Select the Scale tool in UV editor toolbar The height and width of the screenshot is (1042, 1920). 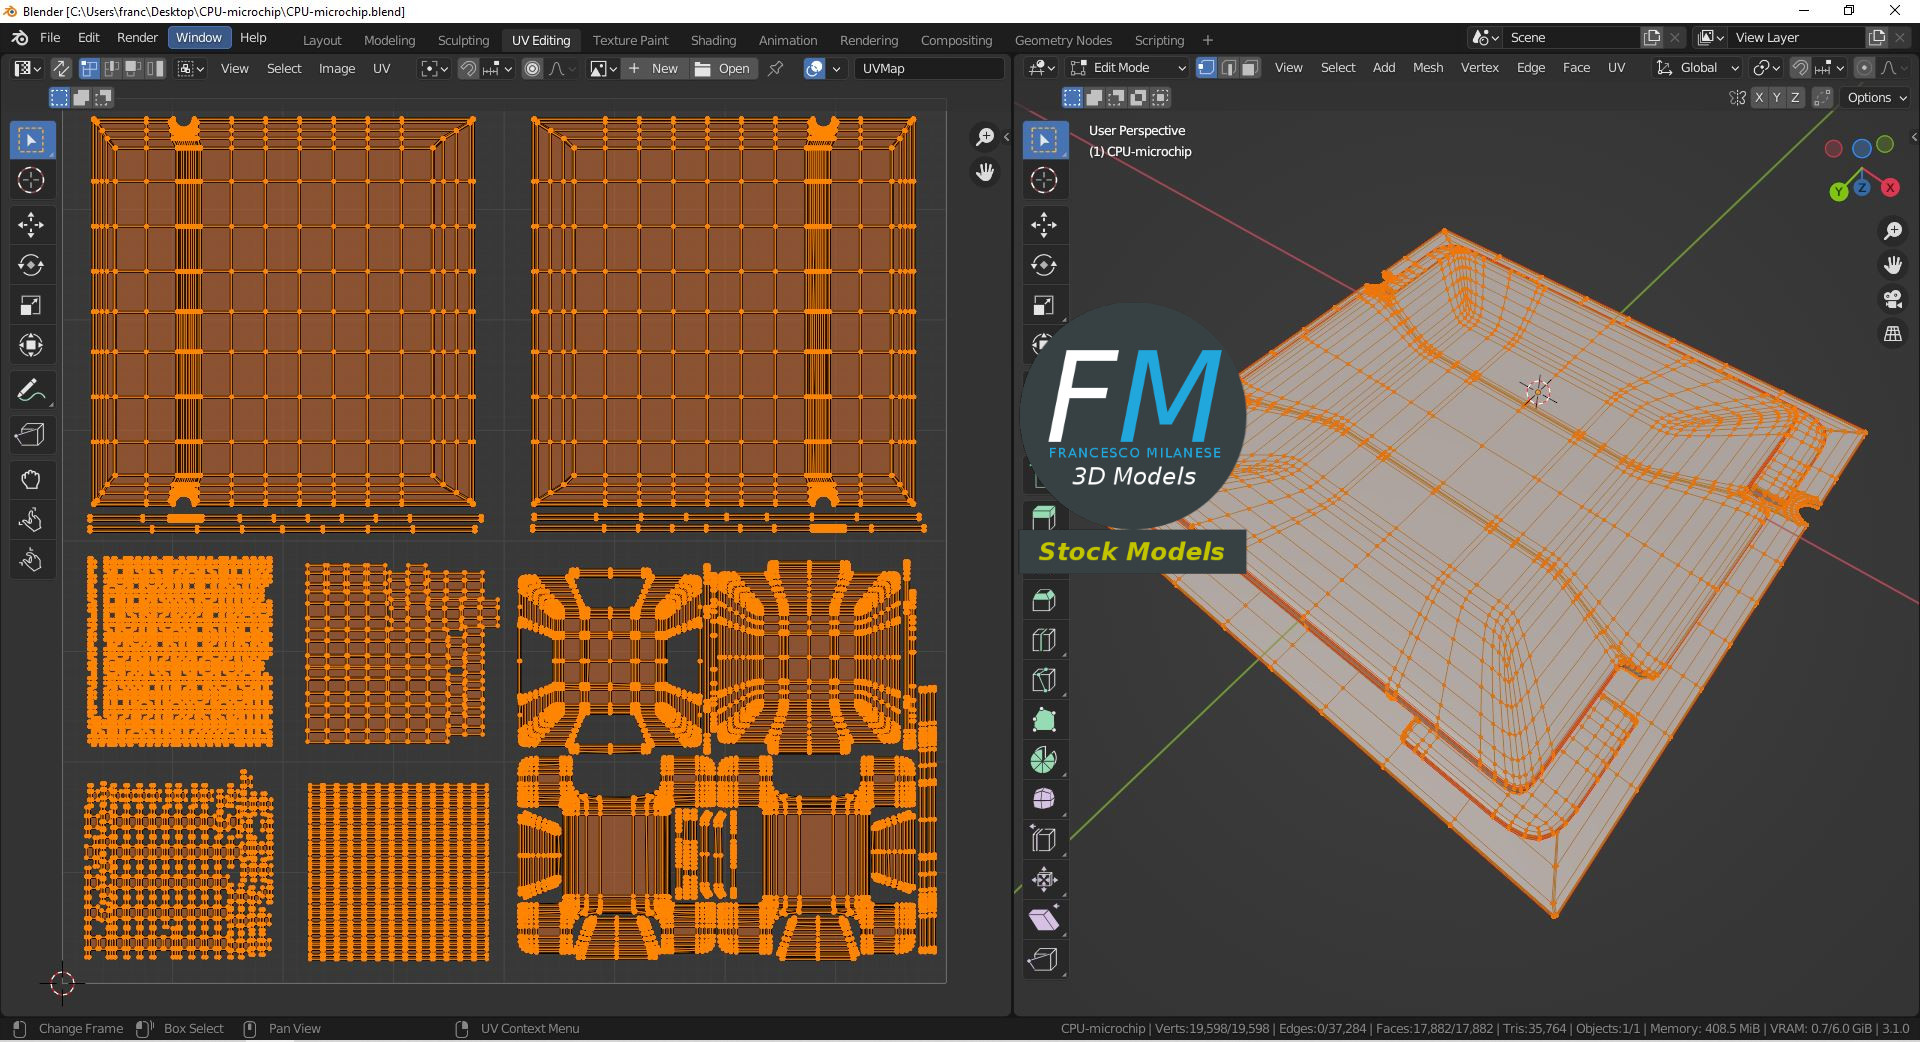pos(31,305)
